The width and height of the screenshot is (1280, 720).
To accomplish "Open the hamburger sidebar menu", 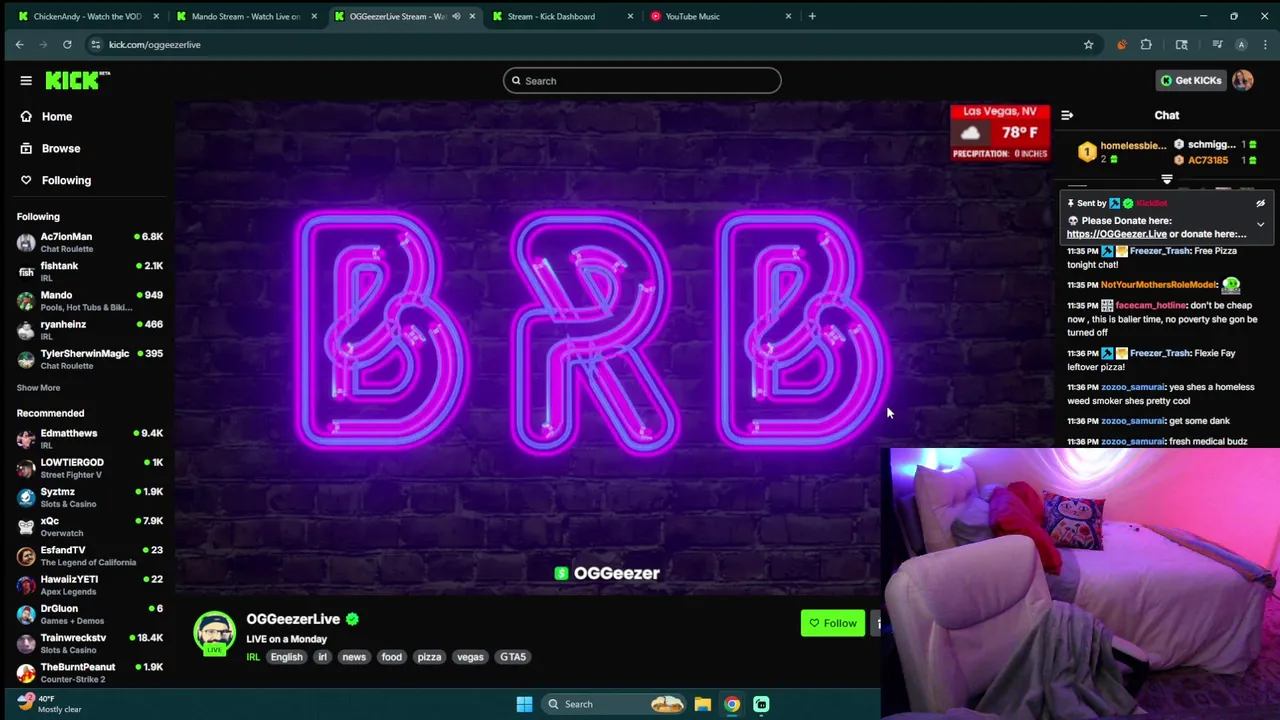I will point(26,81).
